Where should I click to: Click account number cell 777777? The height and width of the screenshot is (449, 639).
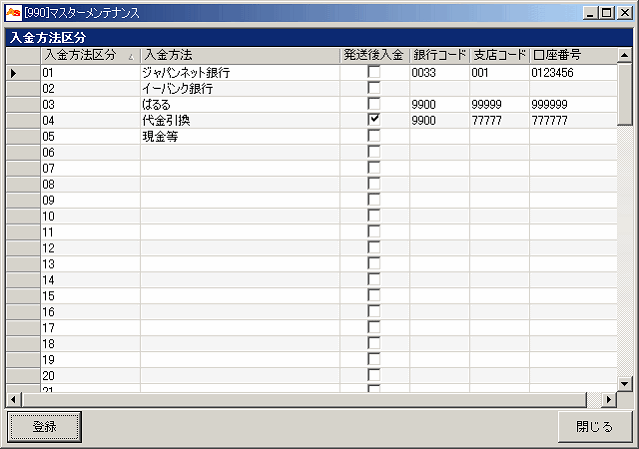(x=573, y=121)
